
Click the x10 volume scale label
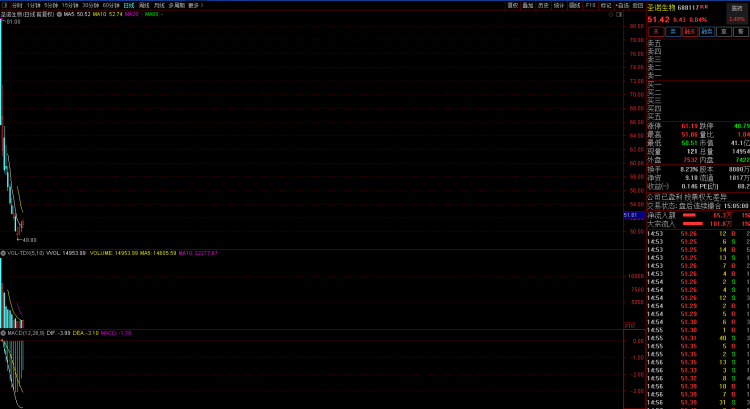tap(629, 326)
